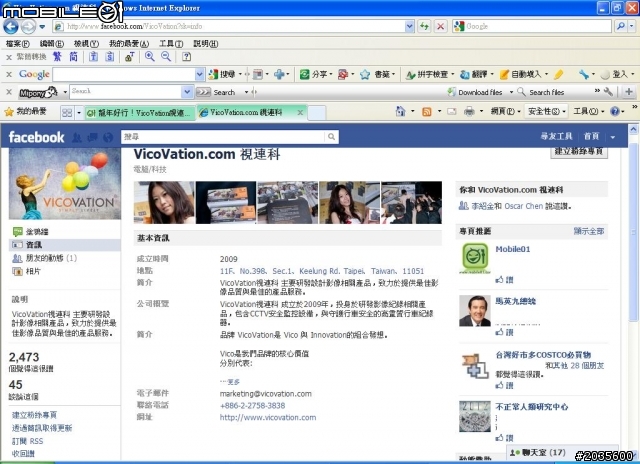Open the 網頁(P) page menu dropdown

click(x=505, y=111)
